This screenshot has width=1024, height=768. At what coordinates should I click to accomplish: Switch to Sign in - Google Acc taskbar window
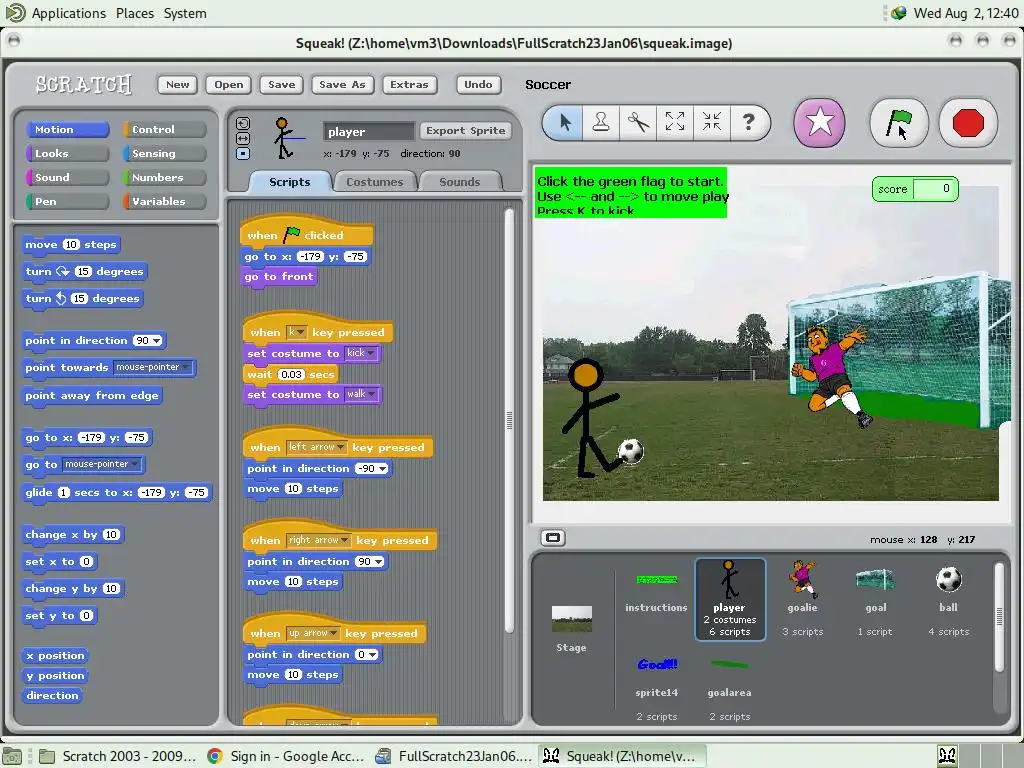coord(285,756)
